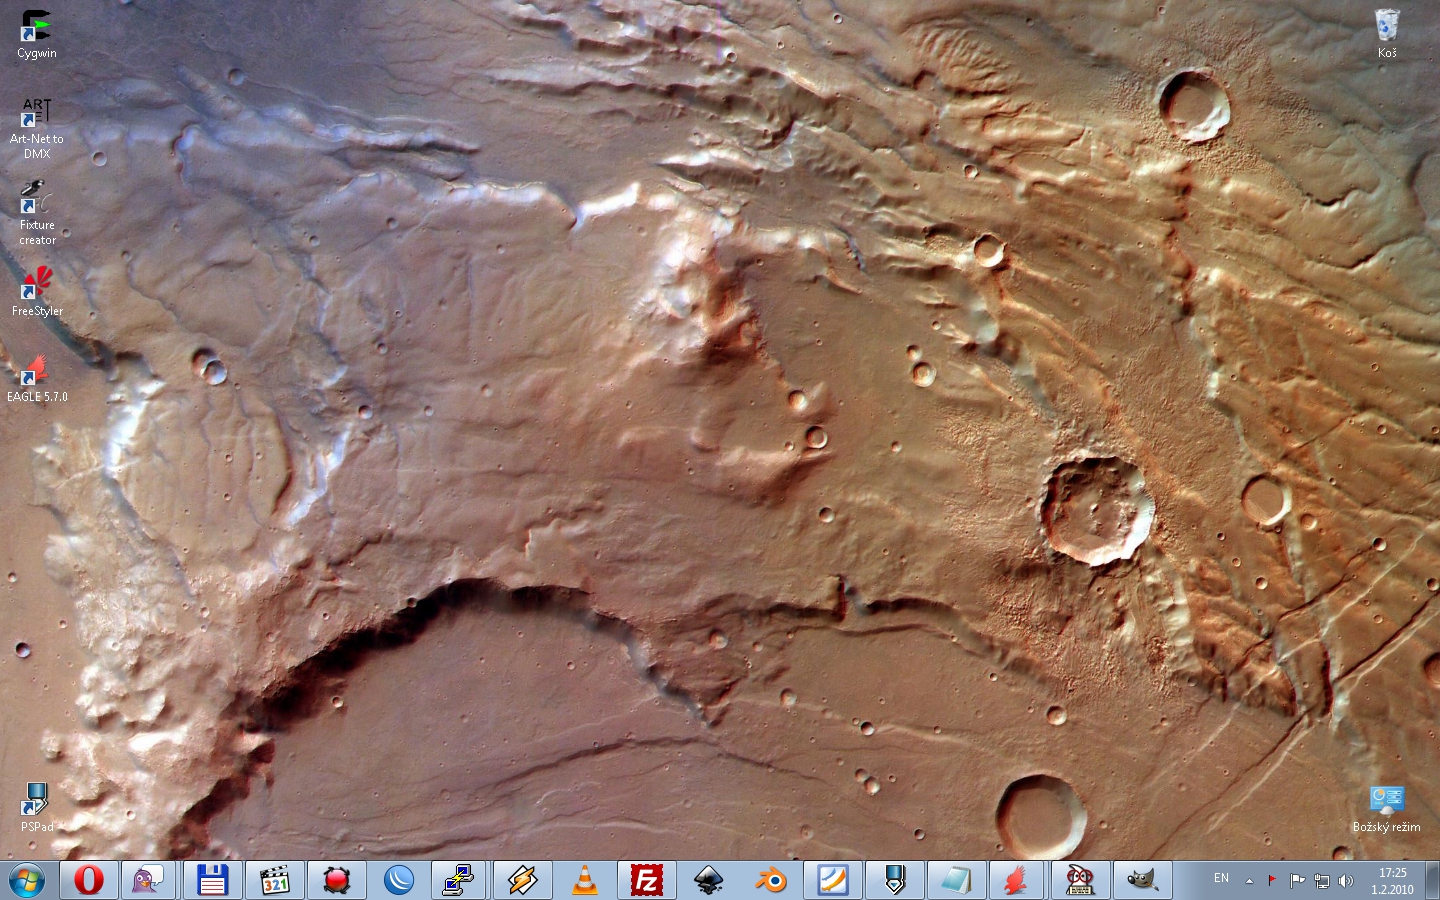The image size is (1440, 900).
Task: Launch Notepad from the taskbar
Action: point(956,880)
